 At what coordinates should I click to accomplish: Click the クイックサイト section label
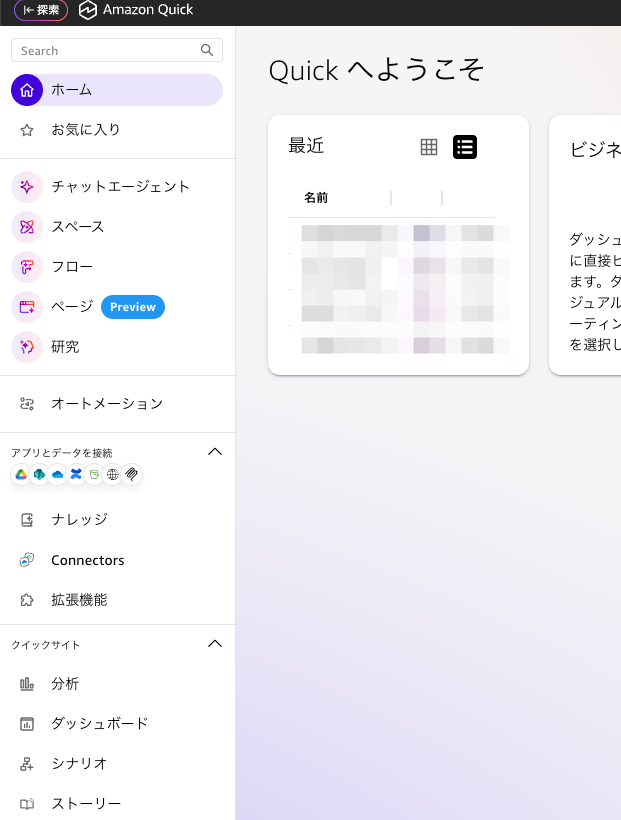pyautogui.click(x=46, y=645)
